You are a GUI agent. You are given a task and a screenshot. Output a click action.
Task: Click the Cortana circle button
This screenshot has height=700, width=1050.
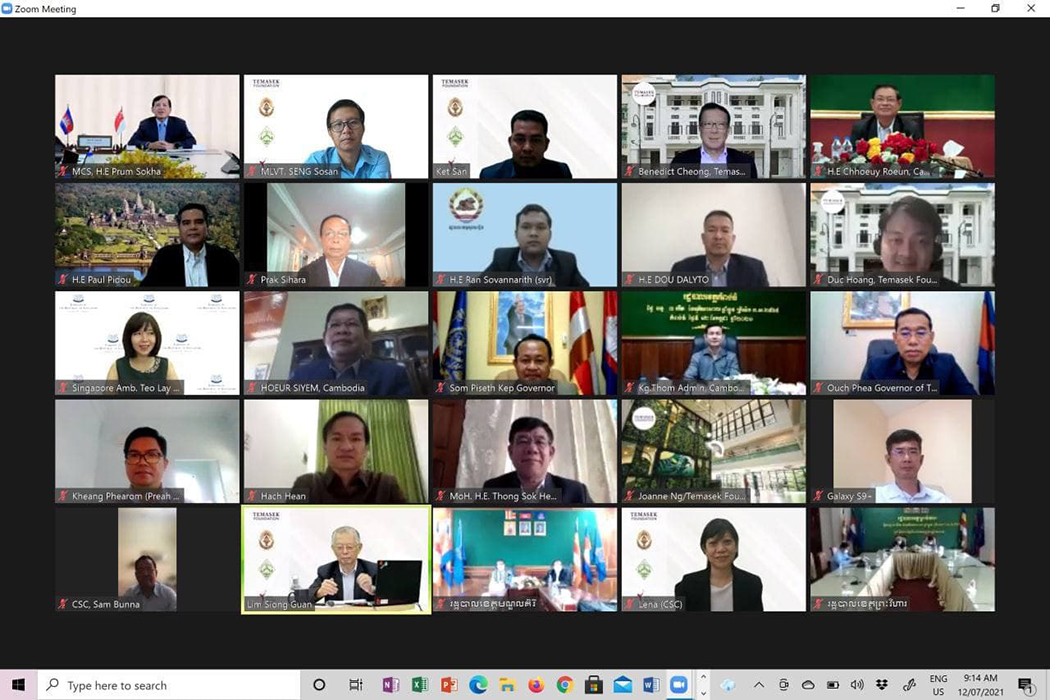click(320, 685)
